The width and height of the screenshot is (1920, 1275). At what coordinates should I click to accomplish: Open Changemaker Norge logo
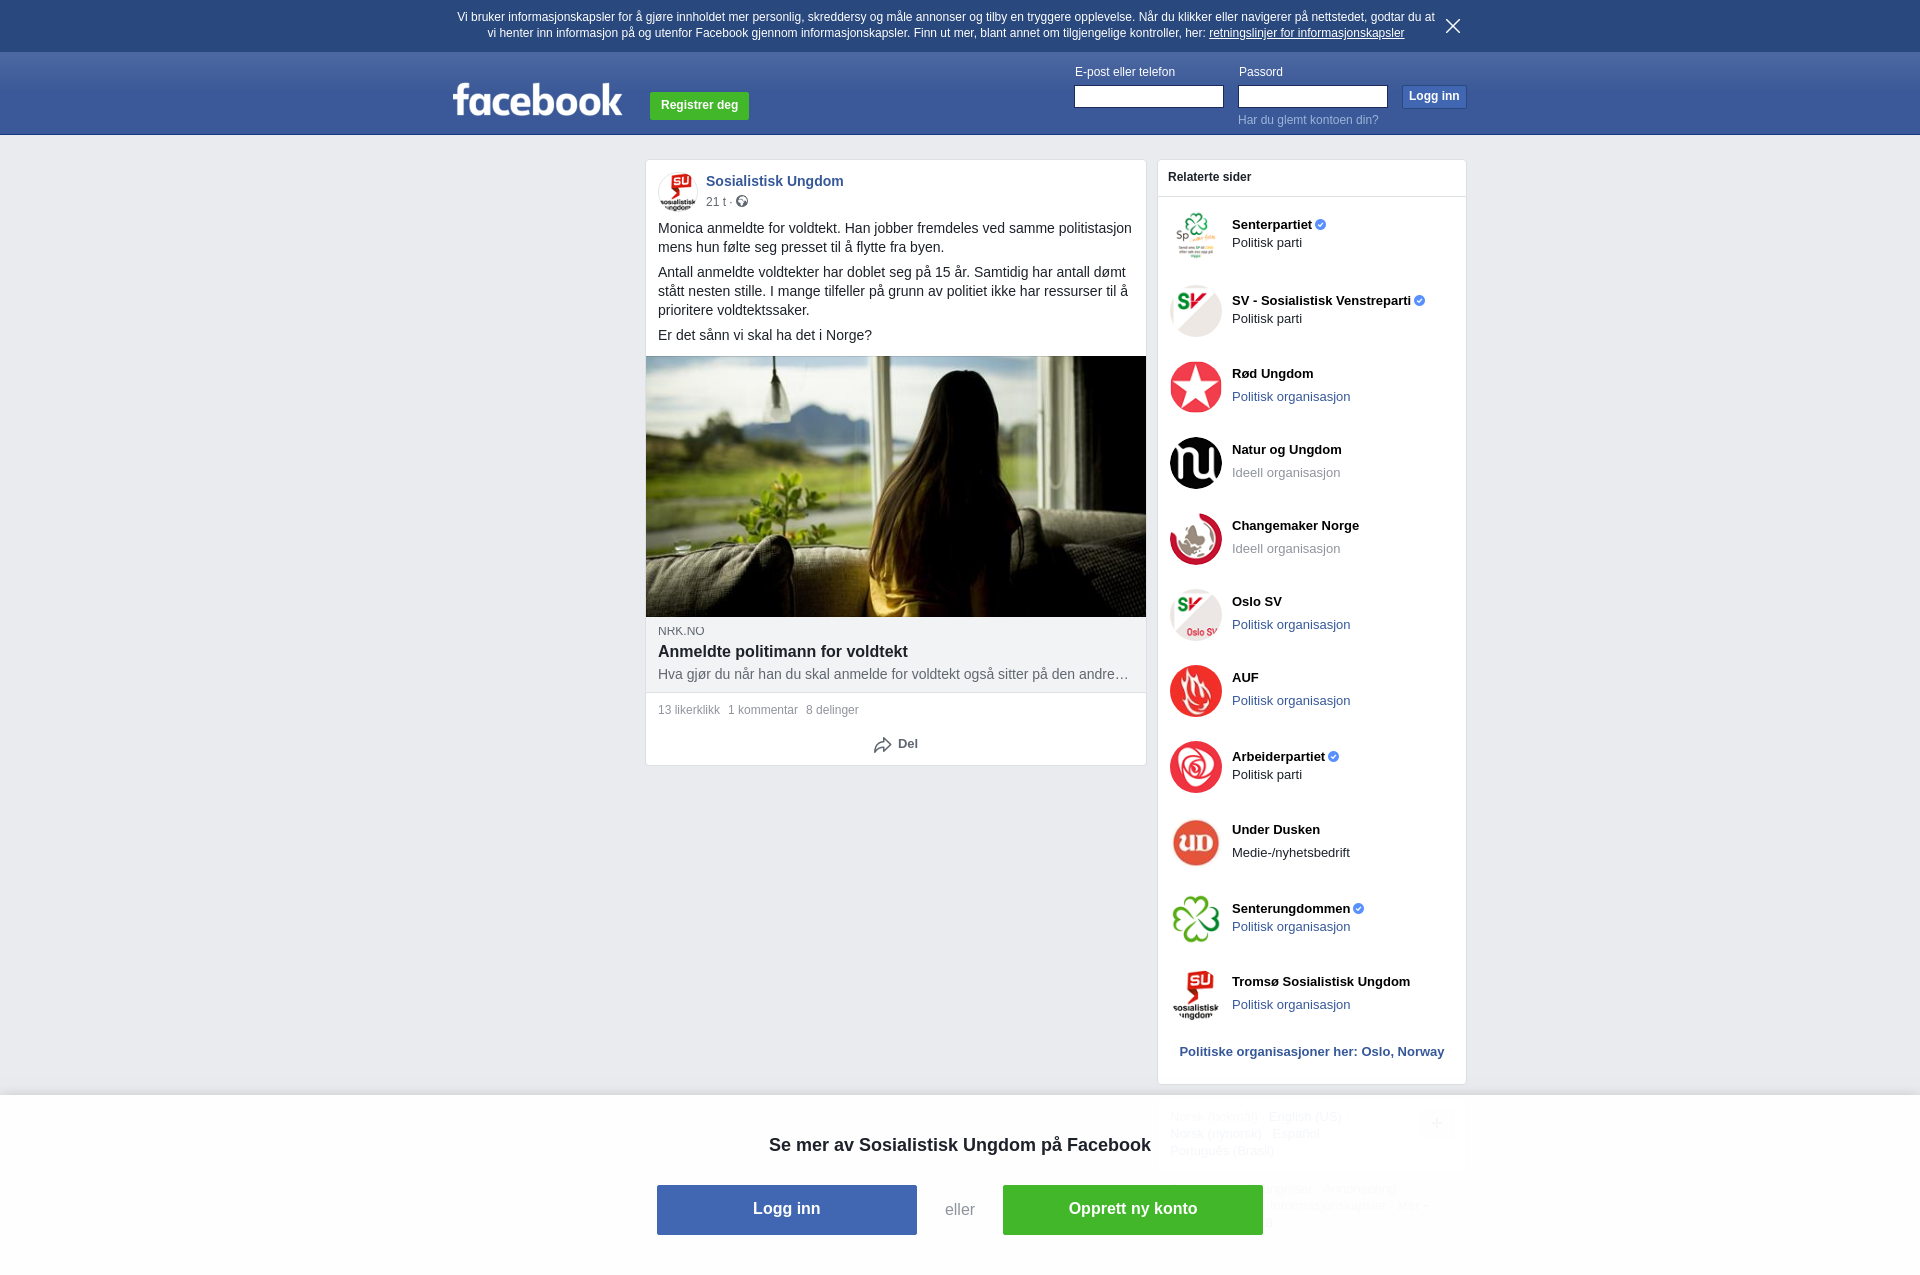point(1196,539)
